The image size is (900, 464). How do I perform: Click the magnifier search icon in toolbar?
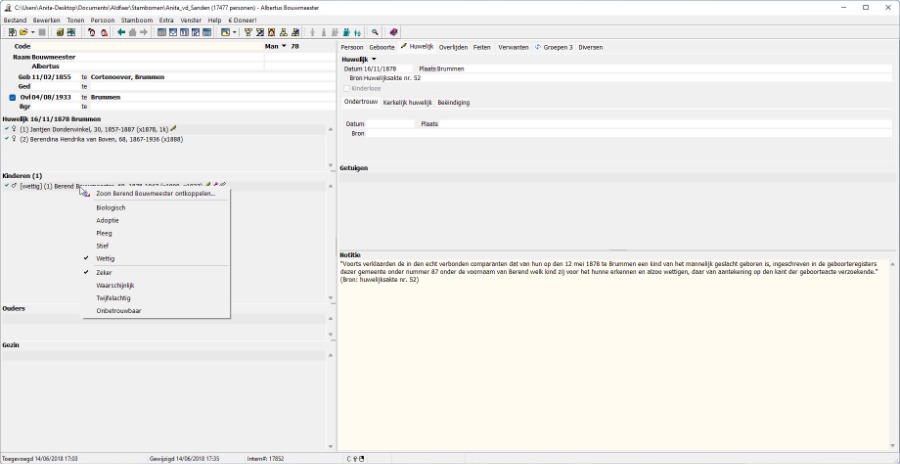click(x=375, y=32)
